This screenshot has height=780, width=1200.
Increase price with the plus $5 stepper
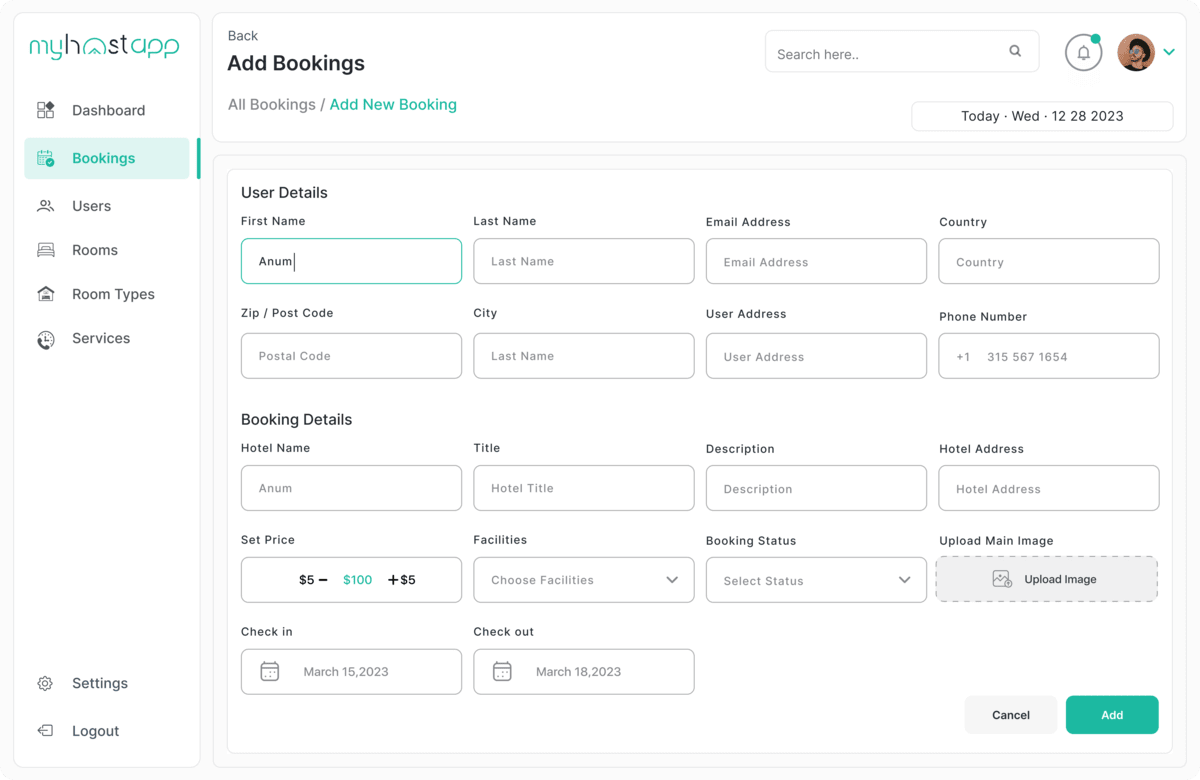pyautogui.click(x=402, y=580)
